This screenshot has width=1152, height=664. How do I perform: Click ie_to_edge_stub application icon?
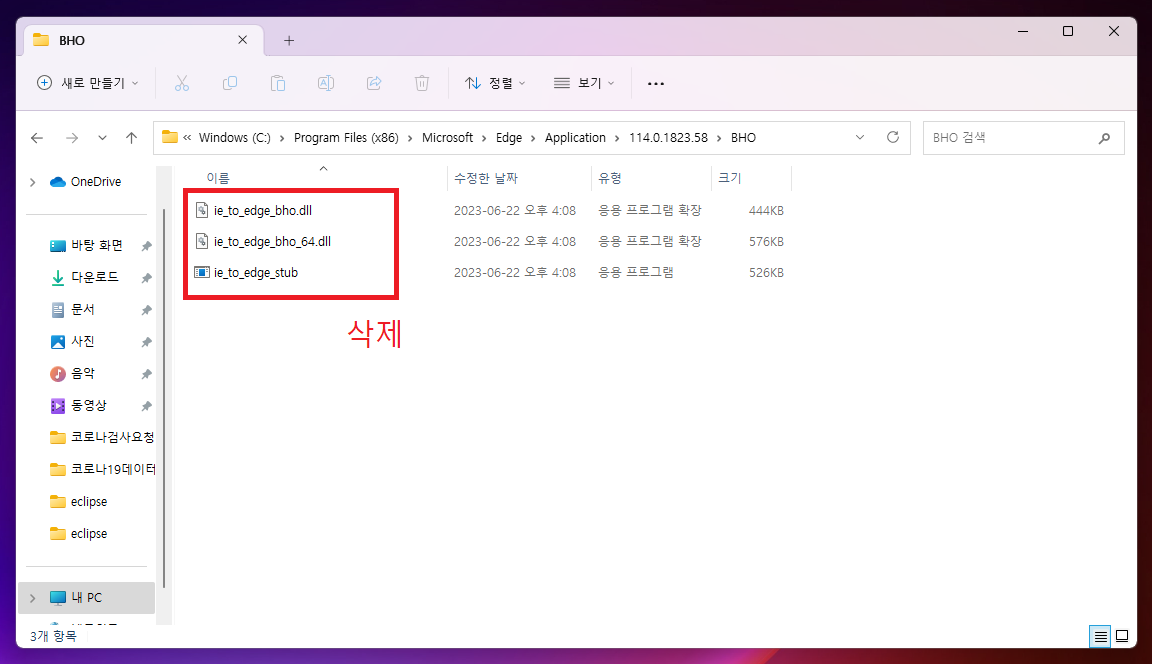pyautogui.click(x=201, y=273)
